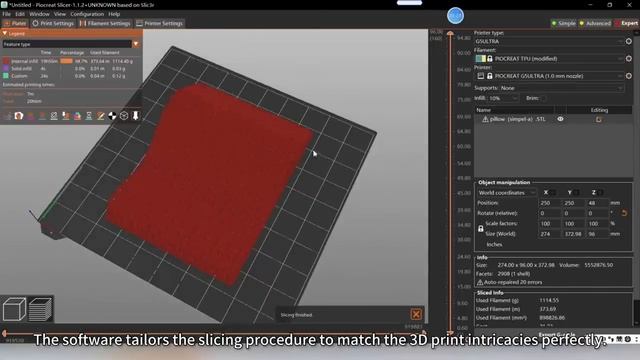Enable the Brim checkbox
This screenshot has height=360, width=640.
point(543,98)
